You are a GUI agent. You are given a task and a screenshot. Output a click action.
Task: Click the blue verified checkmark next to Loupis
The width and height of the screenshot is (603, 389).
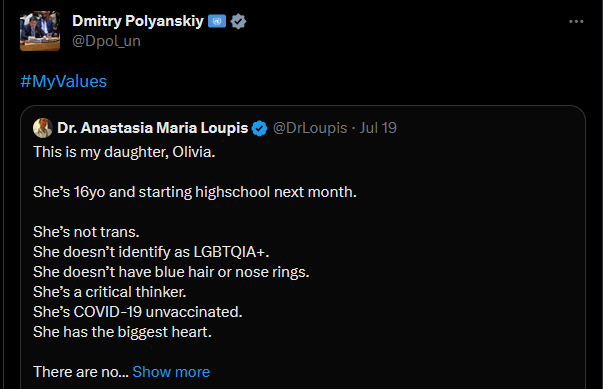pyautogui.click(x=259, y=128)
